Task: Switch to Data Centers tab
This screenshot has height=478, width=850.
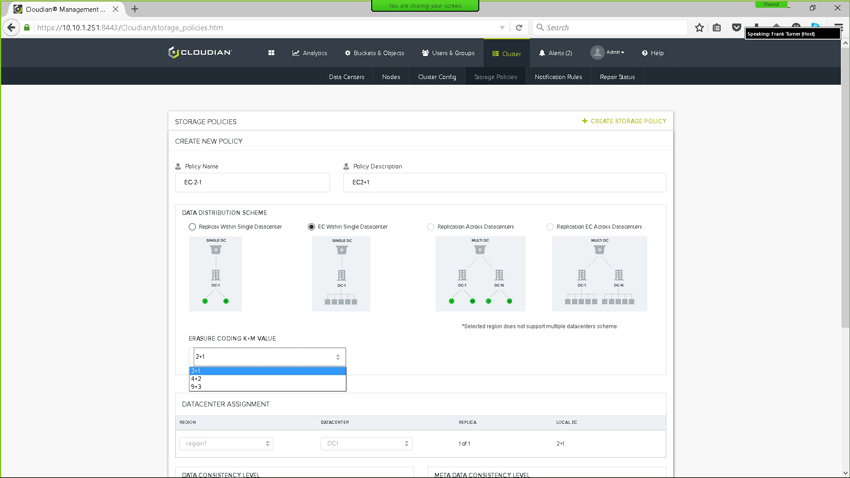Action: 346,77
